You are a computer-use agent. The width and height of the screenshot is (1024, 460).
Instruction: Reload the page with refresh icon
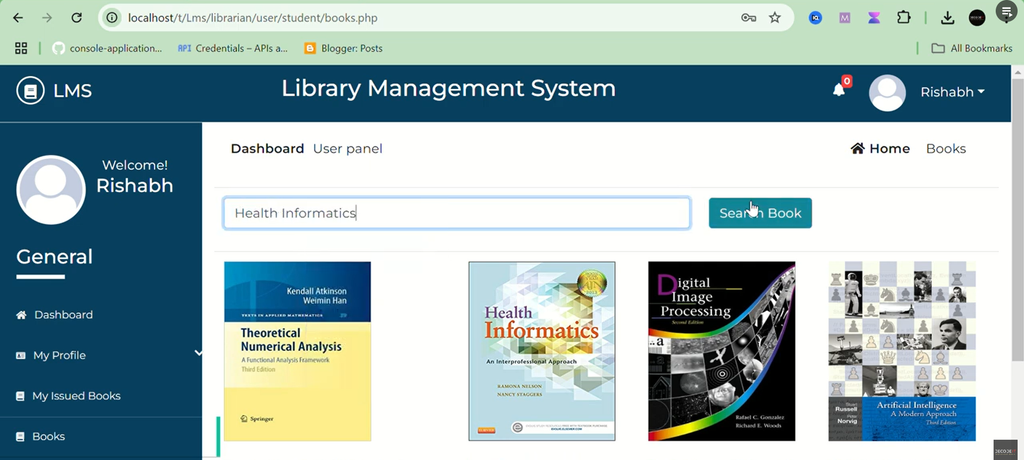(76, 18)
